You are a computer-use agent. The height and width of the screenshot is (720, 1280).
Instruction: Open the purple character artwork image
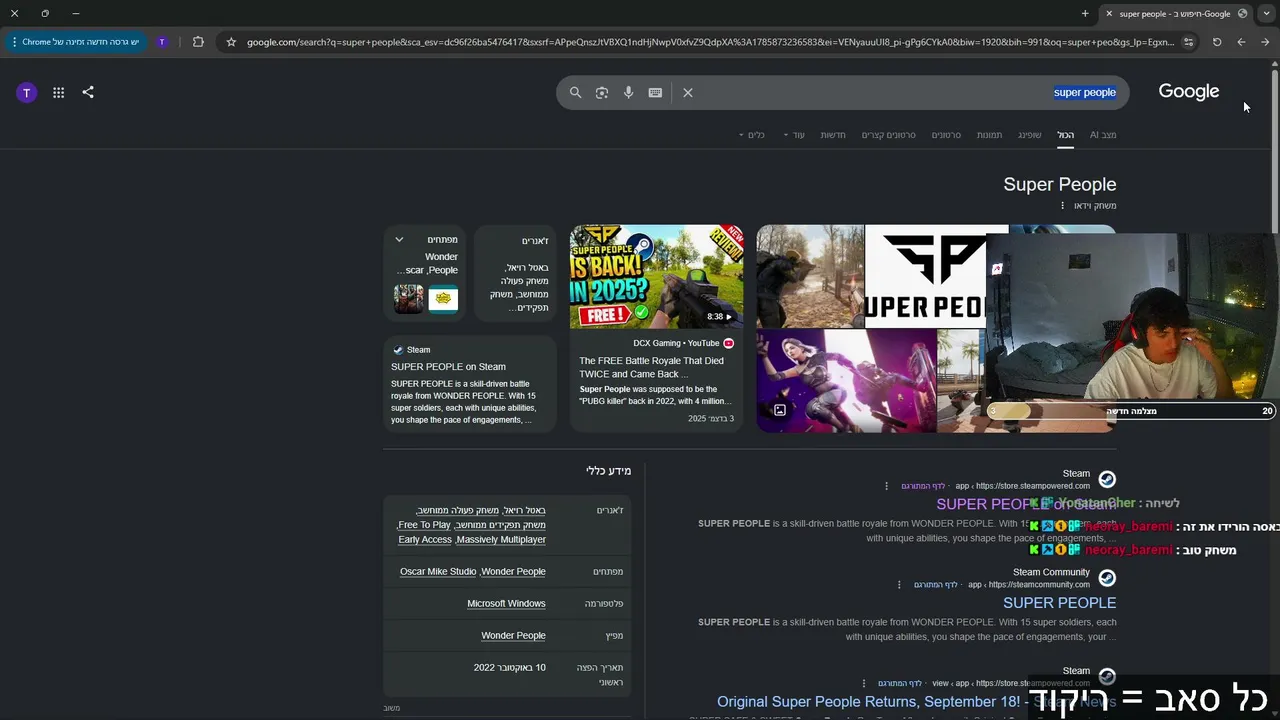tap(846, 381)
